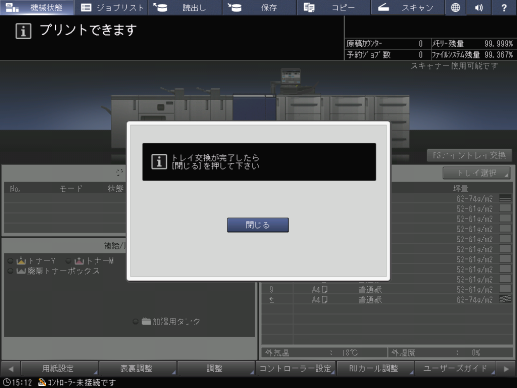Click the FSメイントレイ交換 button
Viewport: 517px width, 388px height.
(x=469, y=155)
